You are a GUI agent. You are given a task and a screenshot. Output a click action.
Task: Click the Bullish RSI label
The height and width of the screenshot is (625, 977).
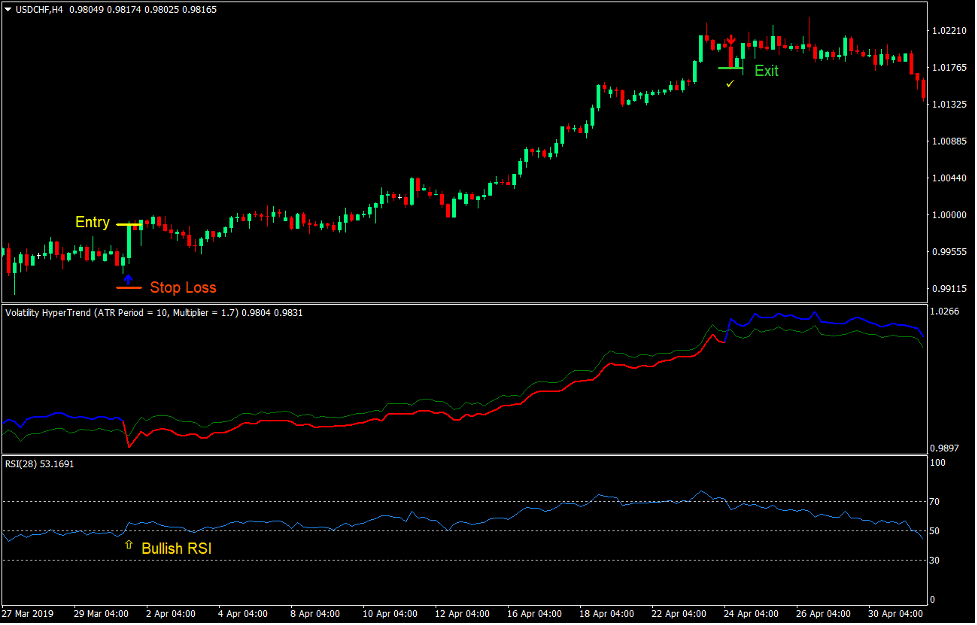tap(178, 548)
